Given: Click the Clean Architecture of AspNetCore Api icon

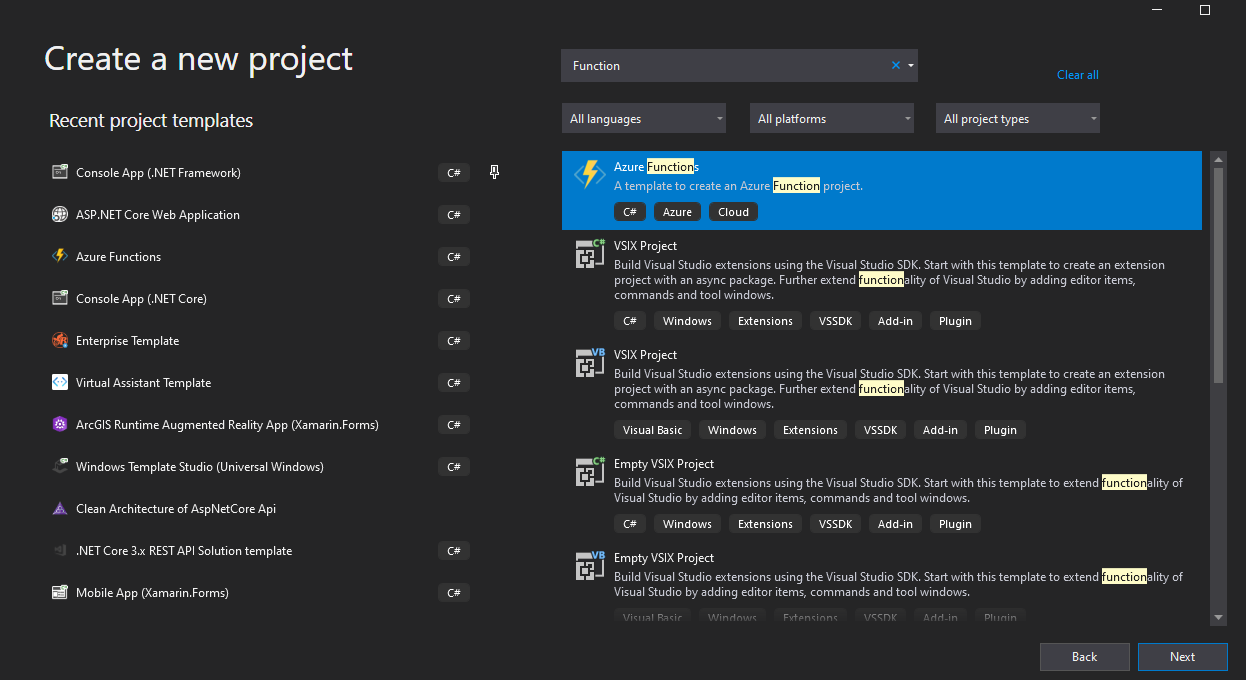Looking at the screenshot, I should point(60,508).
